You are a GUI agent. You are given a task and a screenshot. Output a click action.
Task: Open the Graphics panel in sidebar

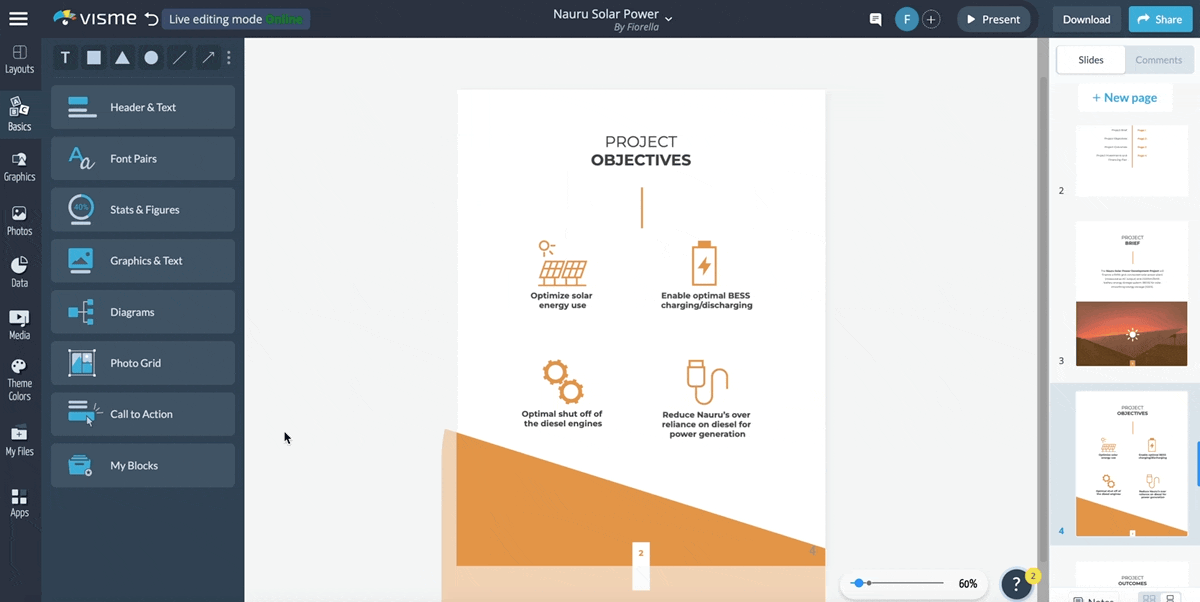point(20,165)
